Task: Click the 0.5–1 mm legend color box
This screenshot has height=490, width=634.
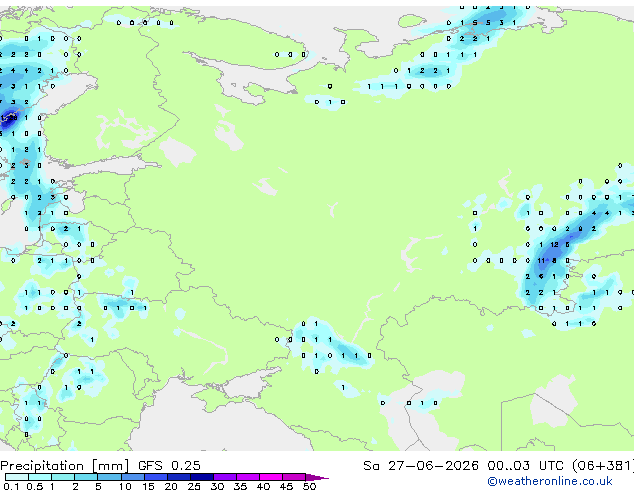Action: click(x=40, y=477)
